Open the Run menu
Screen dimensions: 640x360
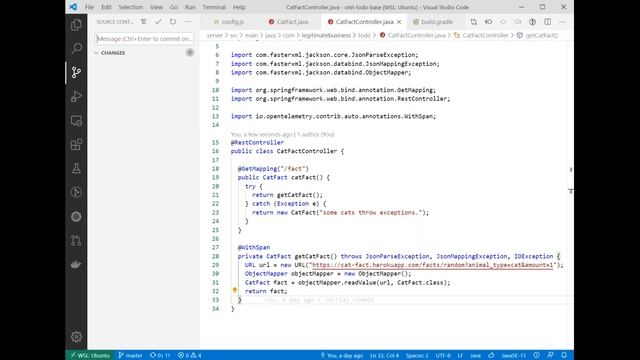(190, 7)
